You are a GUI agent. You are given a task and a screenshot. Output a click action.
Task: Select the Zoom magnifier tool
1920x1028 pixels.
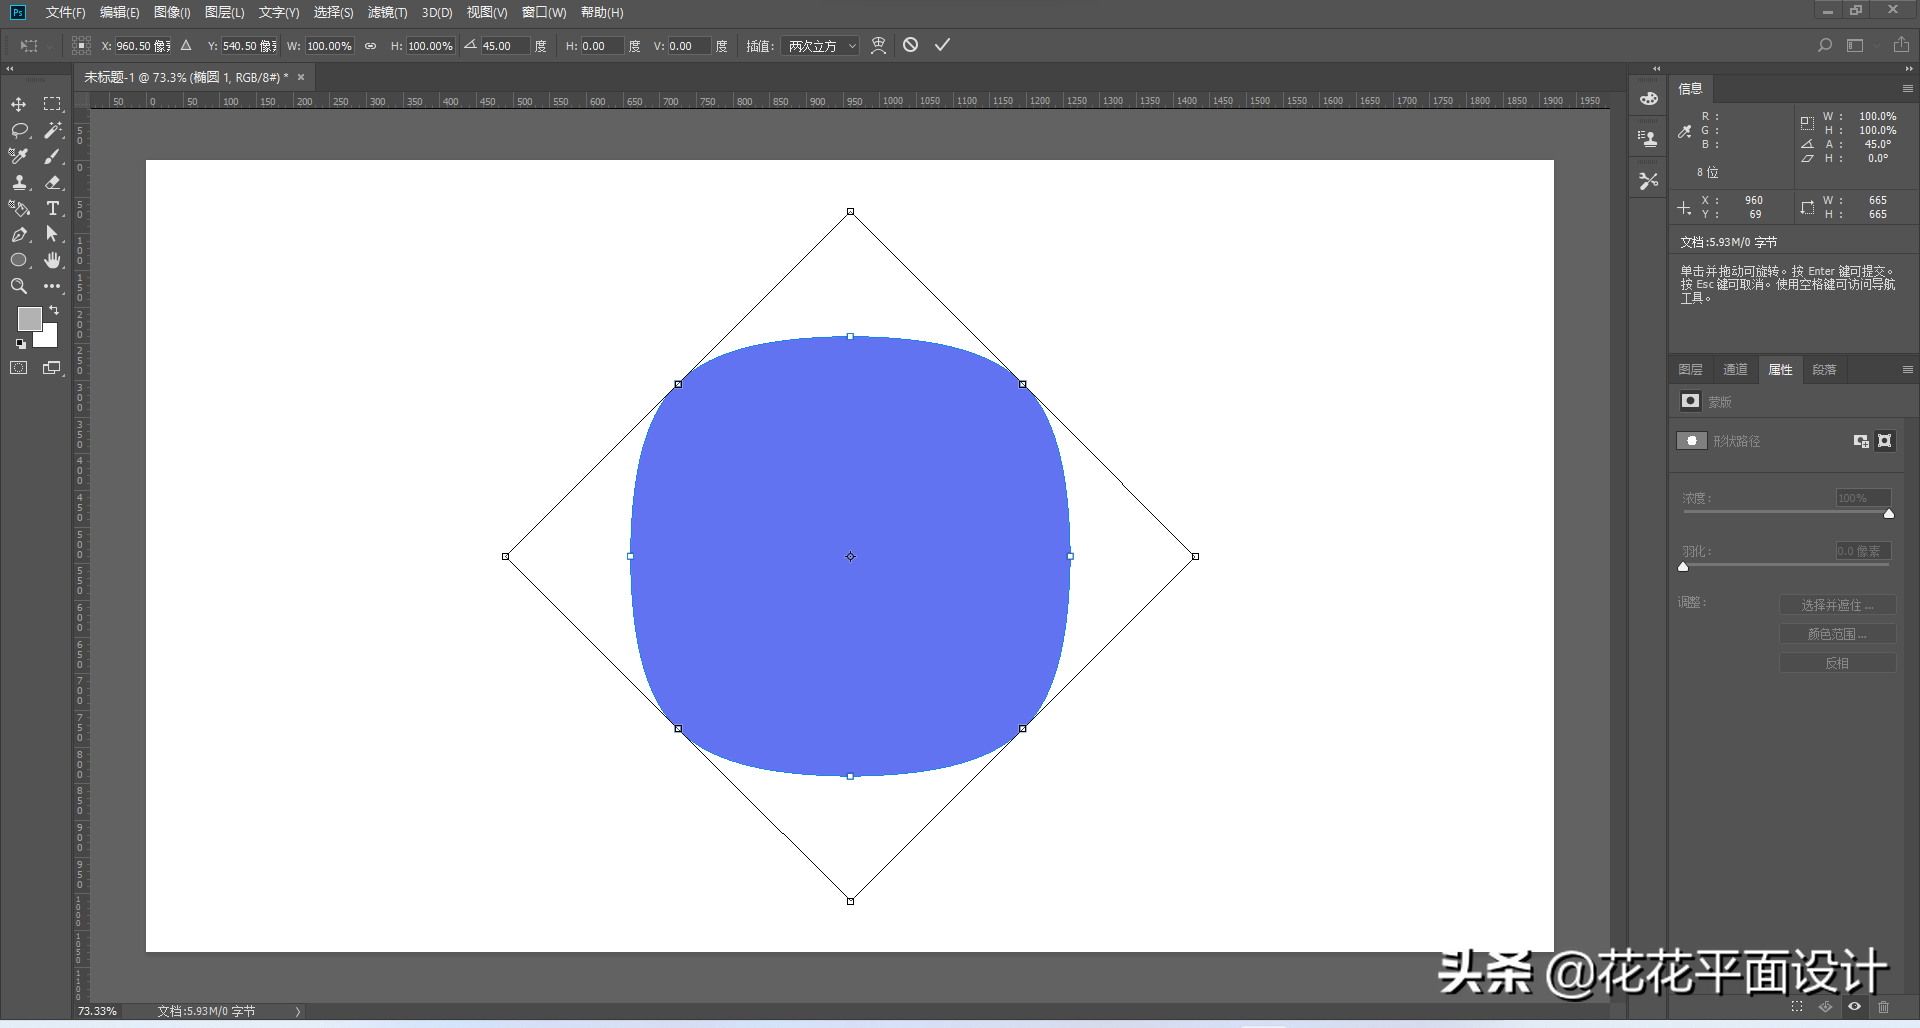click(x=19, y=287)
